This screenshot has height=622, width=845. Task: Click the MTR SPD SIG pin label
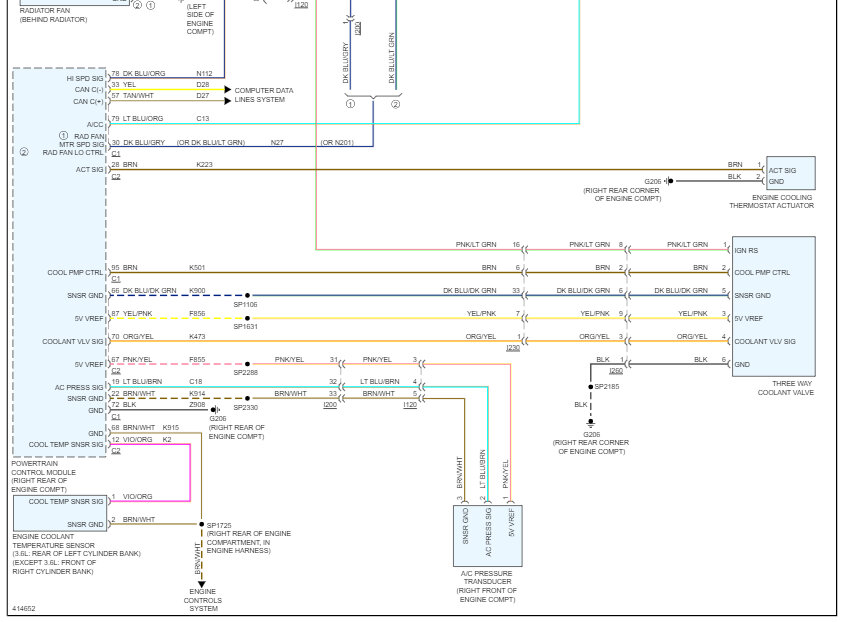81,144
